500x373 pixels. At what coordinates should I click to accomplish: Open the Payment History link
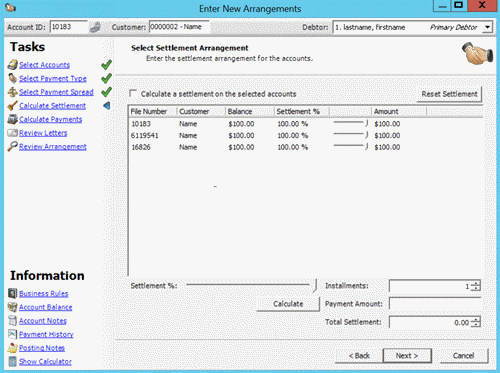(x=46, y=334)
